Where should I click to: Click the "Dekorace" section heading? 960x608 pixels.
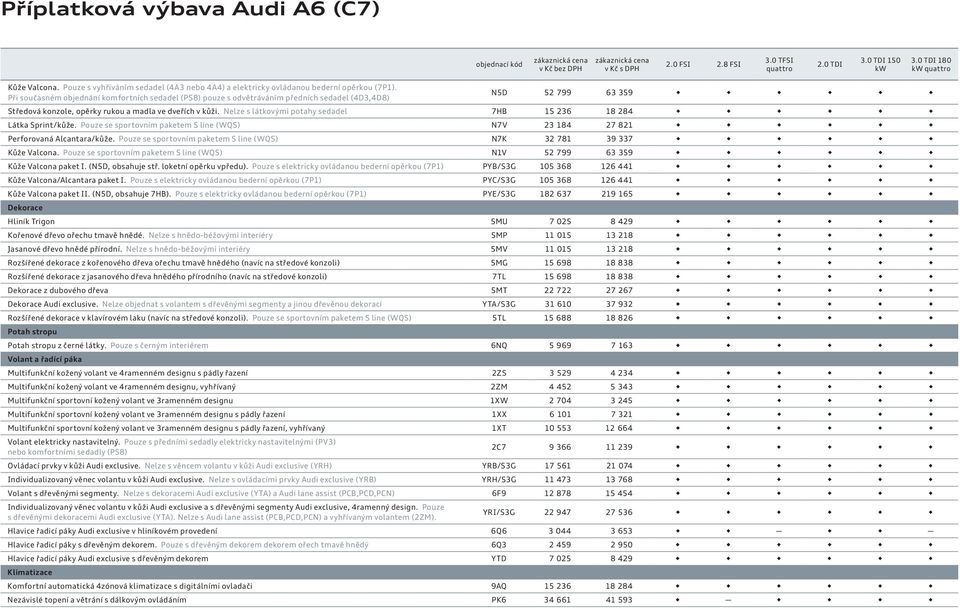point(25,208)
